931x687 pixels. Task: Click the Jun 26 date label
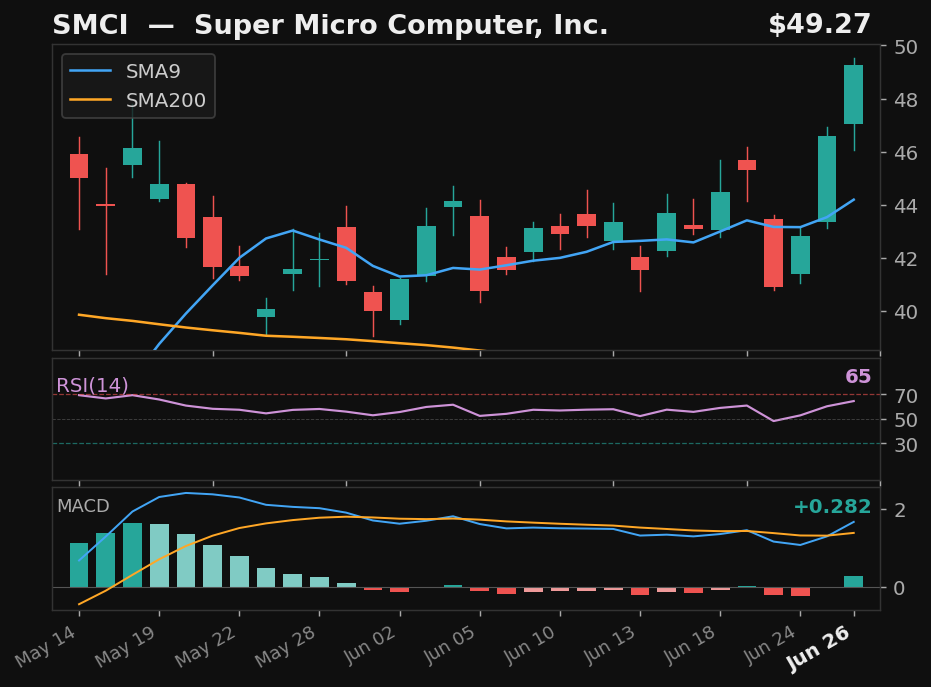(x=818, y=650)
